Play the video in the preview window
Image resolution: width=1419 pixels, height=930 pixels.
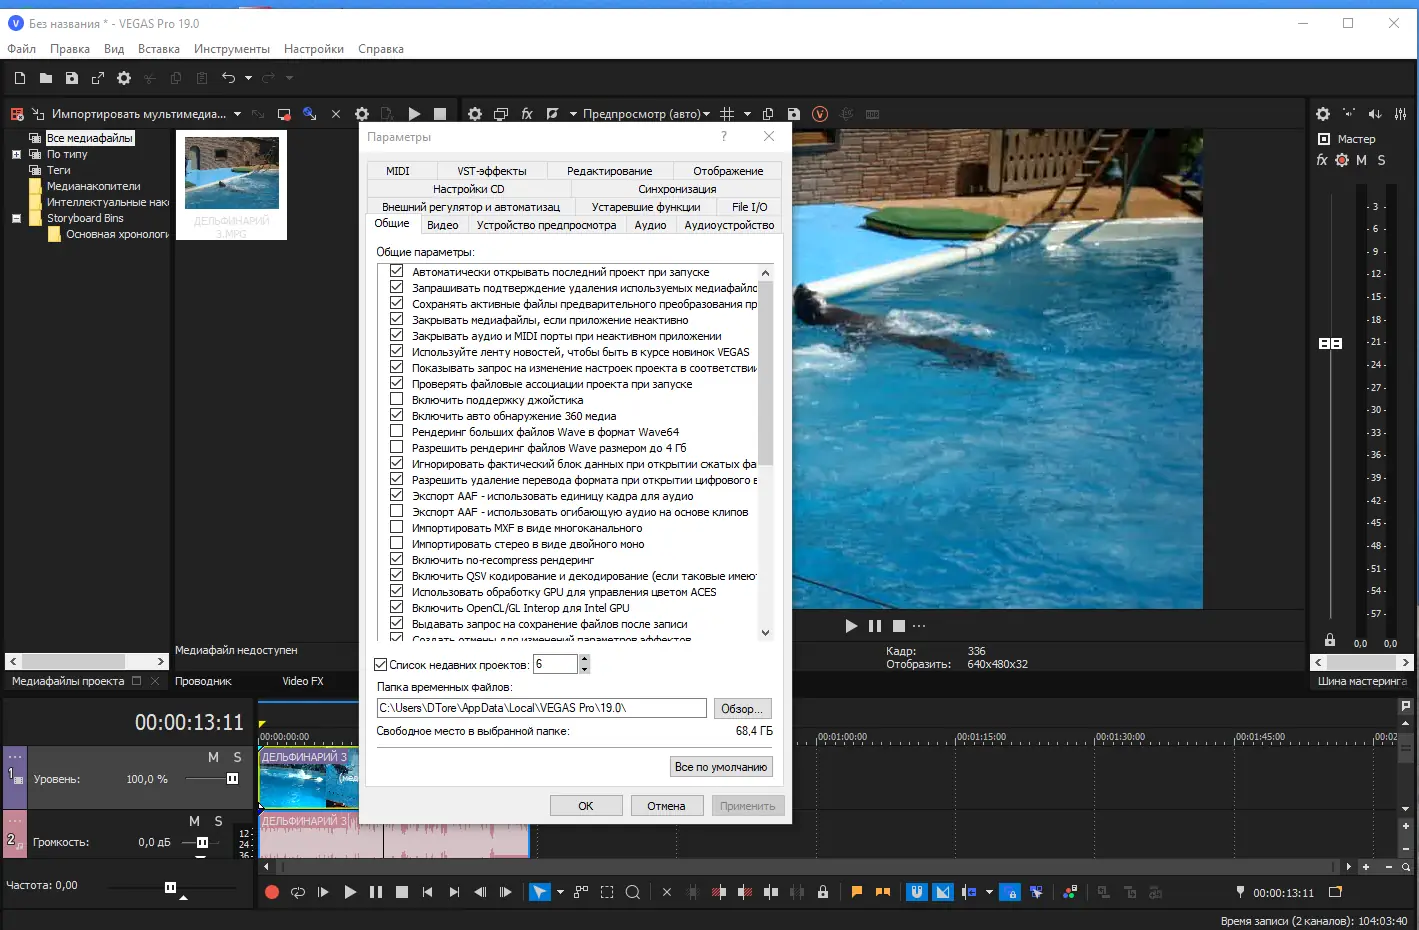click(x=851, y=626)
